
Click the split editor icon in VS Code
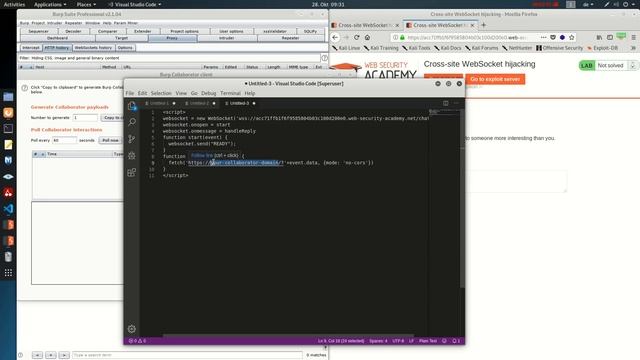point(446,103)
